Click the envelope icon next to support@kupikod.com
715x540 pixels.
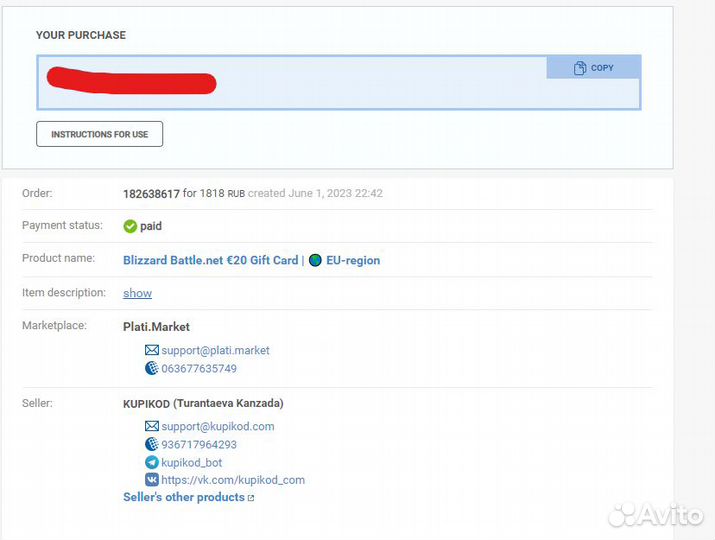[x=152, y=427]
